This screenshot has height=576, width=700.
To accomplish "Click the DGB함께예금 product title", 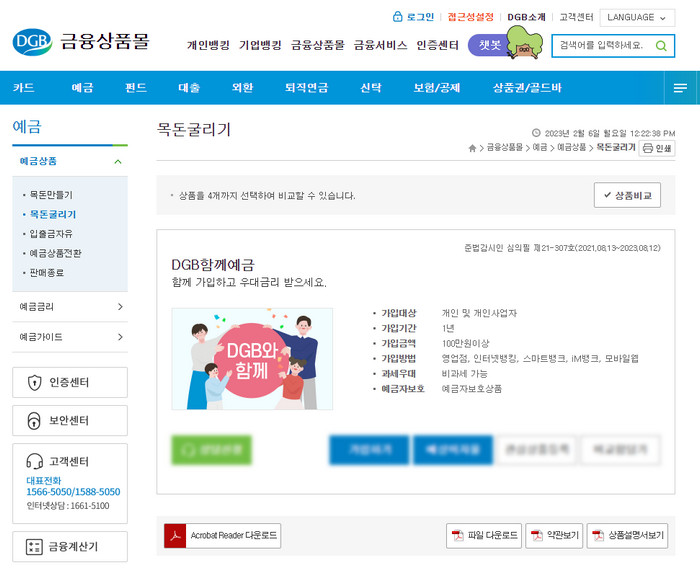I will (x=213, y=265).
